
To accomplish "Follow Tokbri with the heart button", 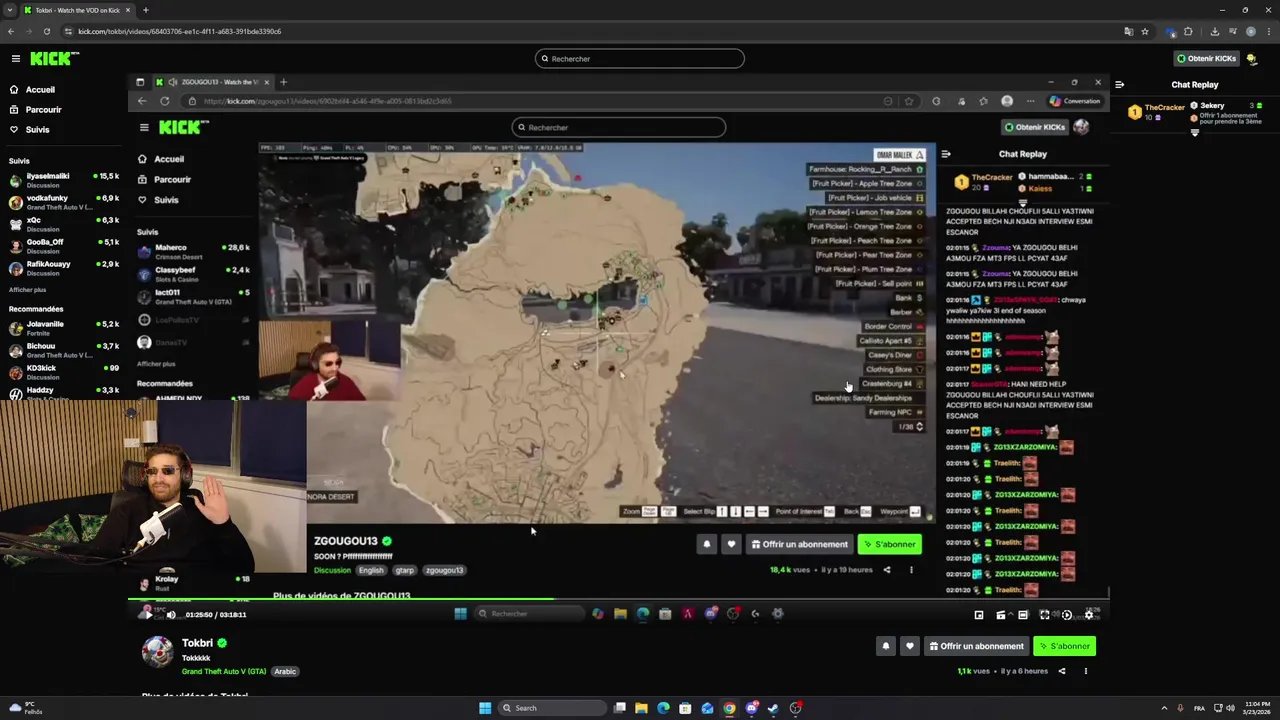I will click(x=909, y=646).
